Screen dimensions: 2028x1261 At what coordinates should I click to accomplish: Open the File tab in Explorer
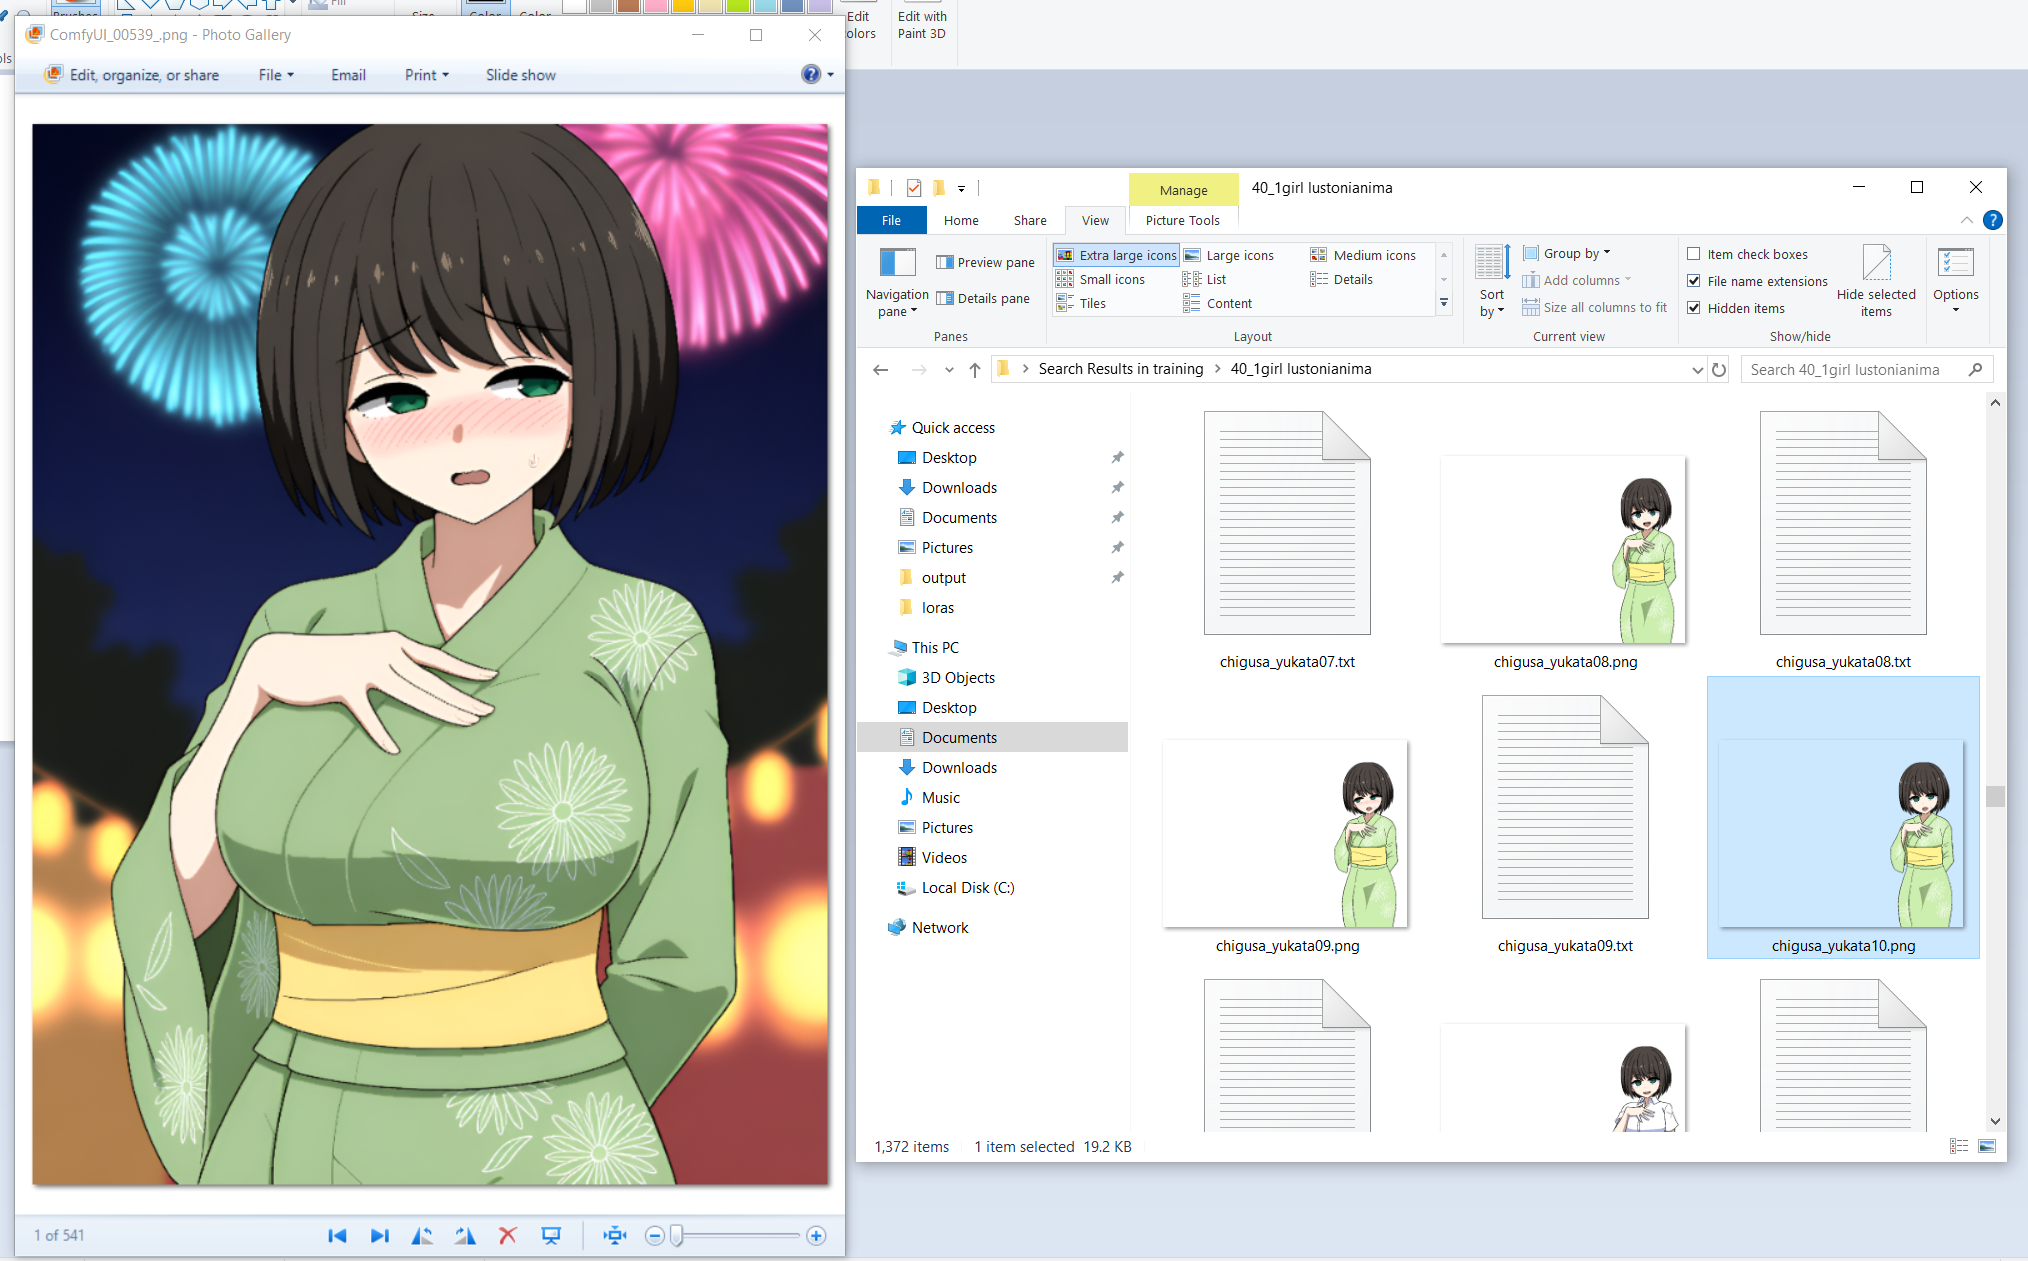pyautogui.click(x=891, y=220)
